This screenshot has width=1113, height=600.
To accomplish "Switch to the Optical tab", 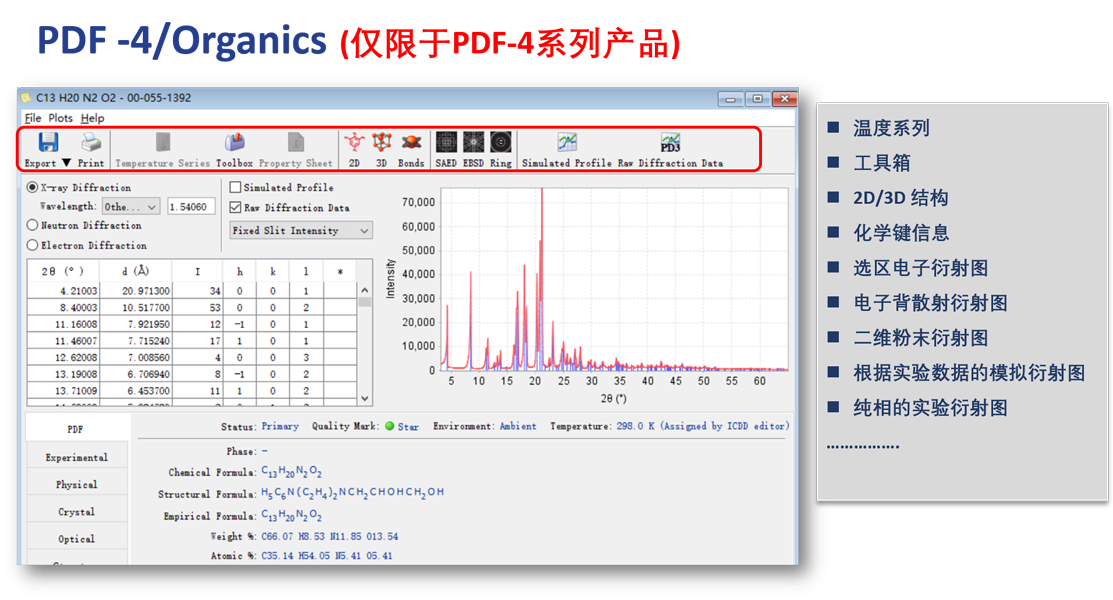I will click(x=77, y=538).
